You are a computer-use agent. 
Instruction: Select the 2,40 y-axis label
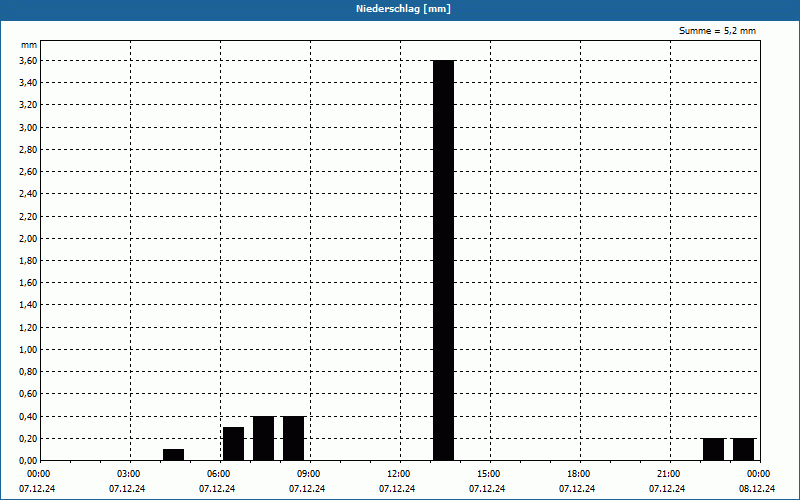(x=28, y=194)
